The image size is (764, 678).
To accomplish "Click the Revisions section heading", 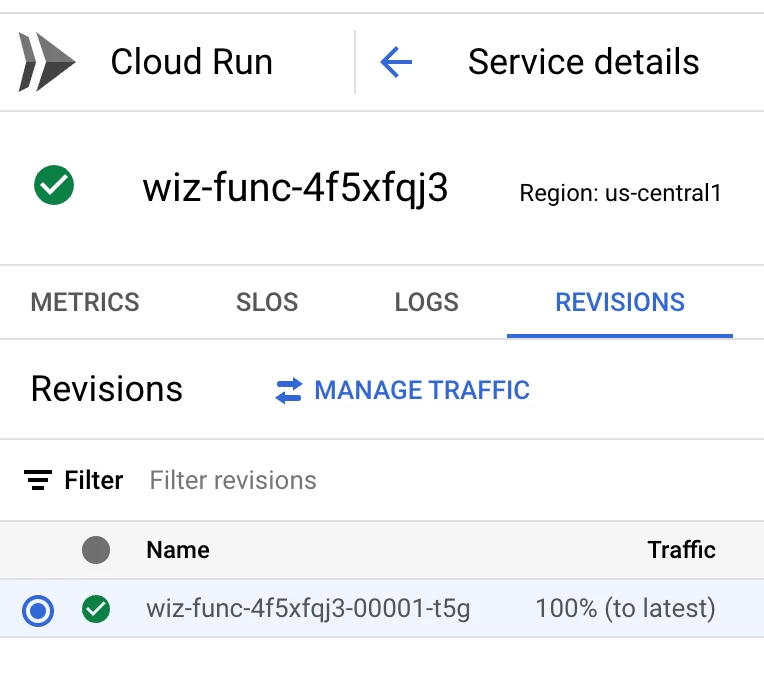I will (x=107, y=389).
